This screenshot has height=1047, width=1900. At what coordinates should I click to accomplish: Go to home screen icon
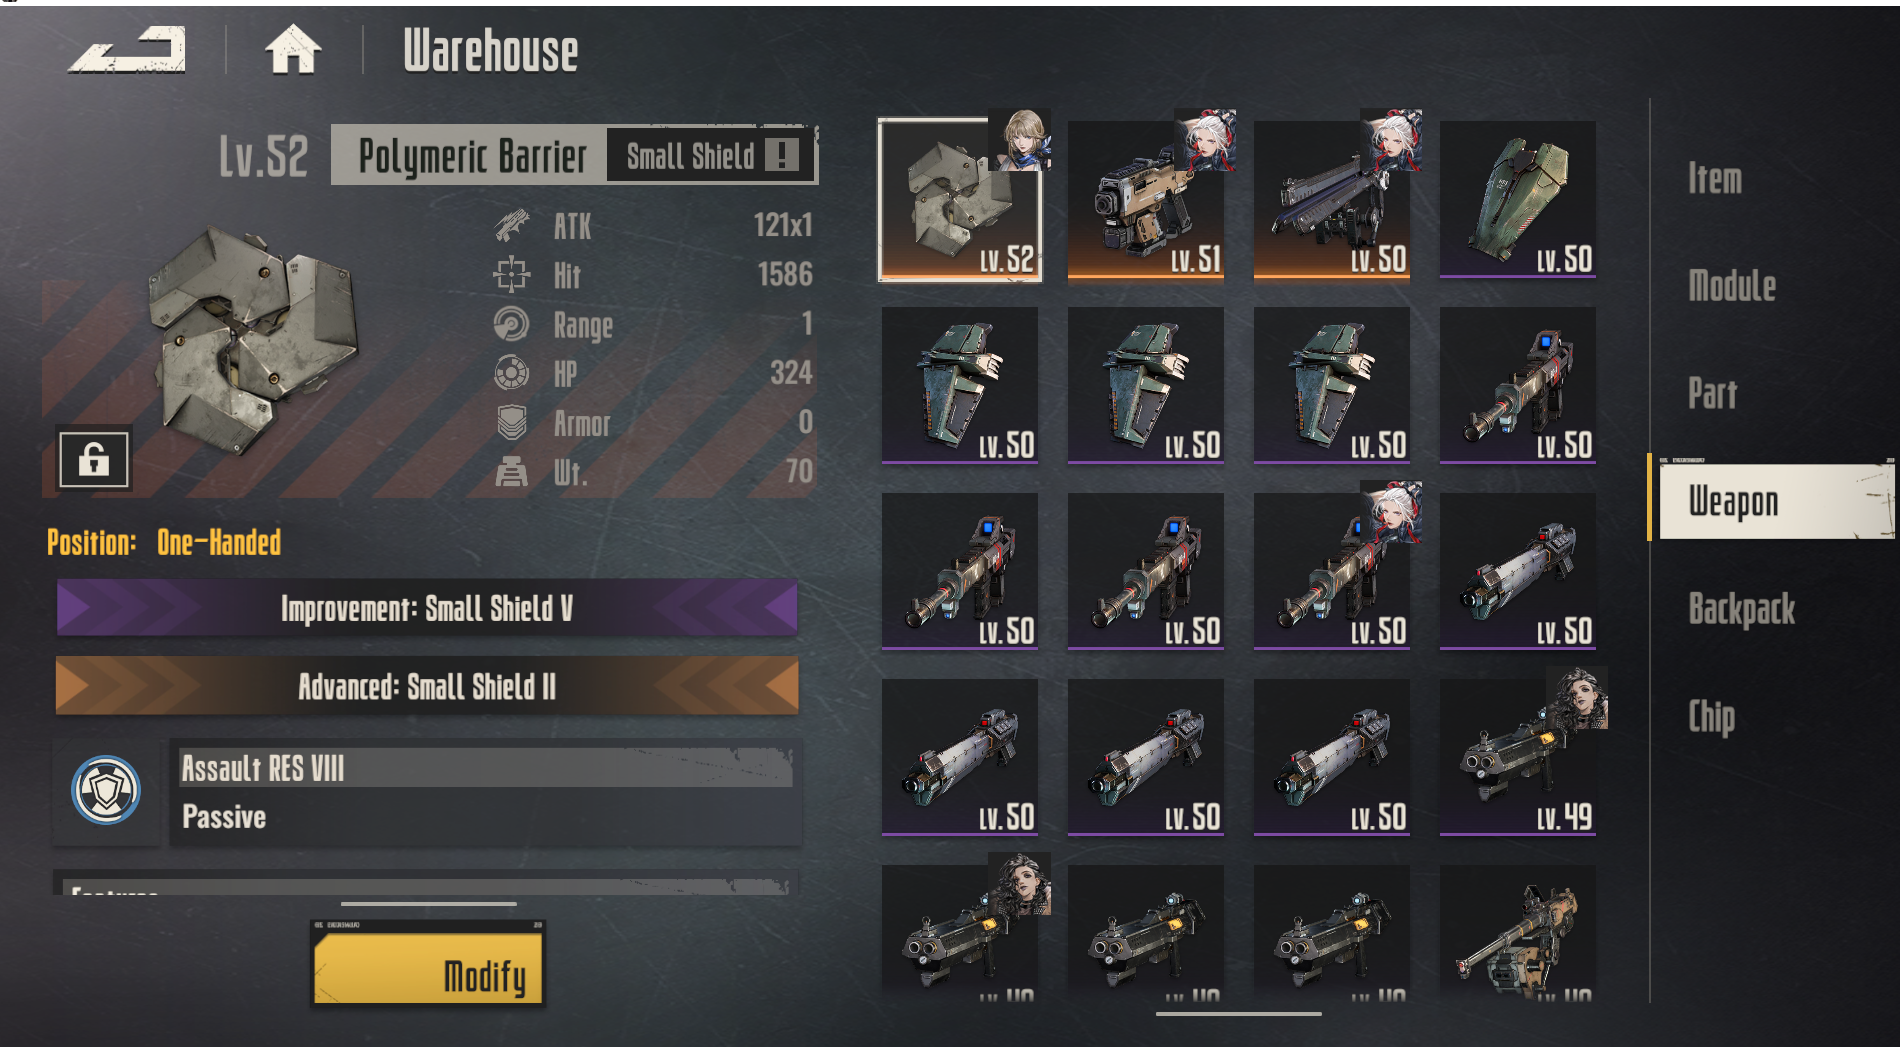point(293,50)
